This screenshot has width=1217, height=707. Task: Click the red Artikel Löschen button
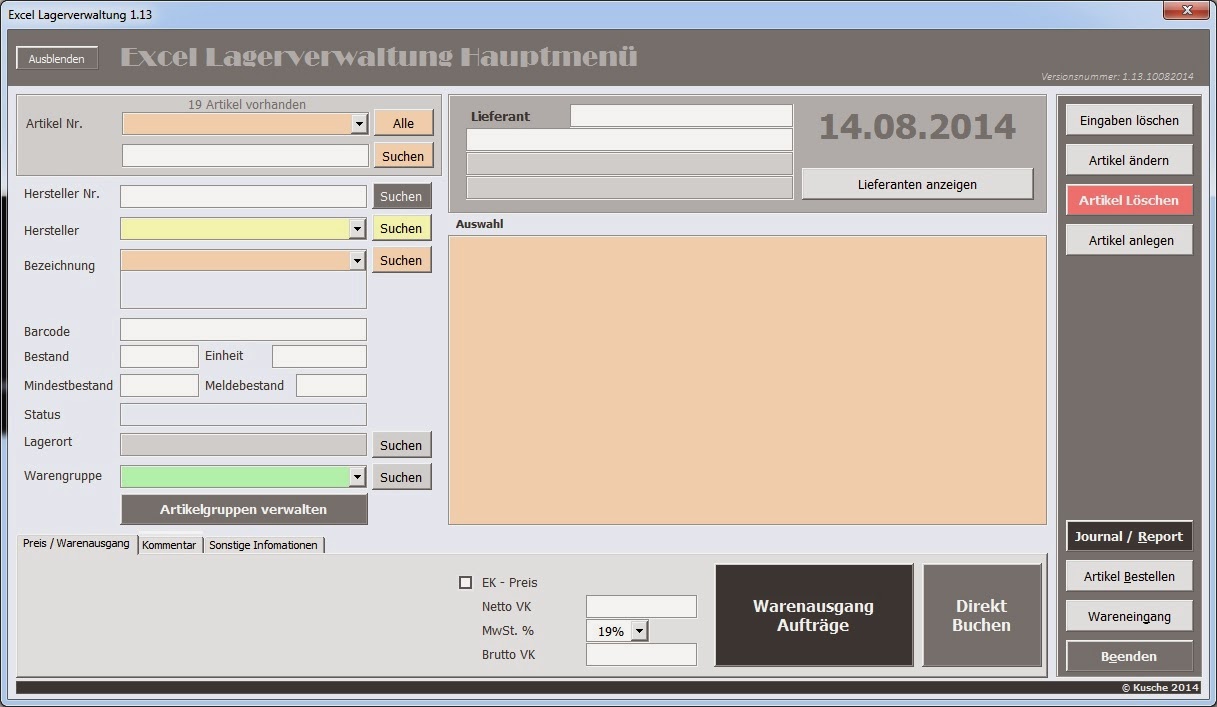(x=1129, y=200)
